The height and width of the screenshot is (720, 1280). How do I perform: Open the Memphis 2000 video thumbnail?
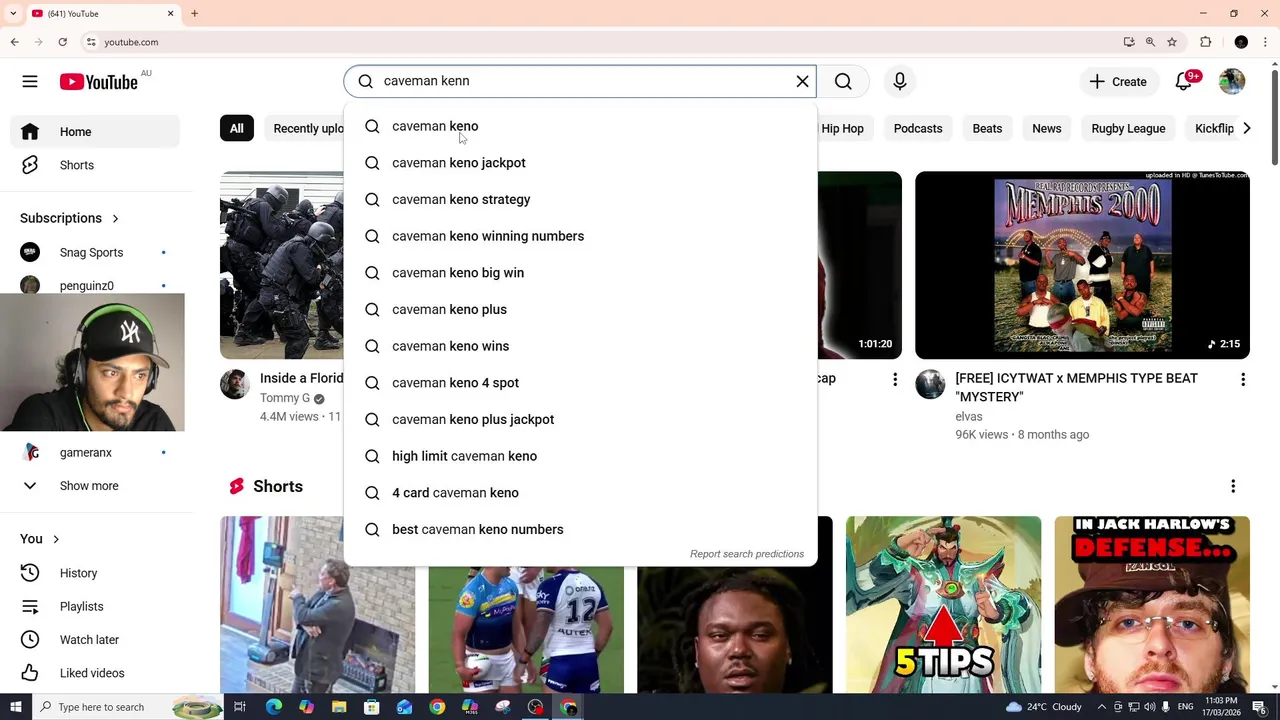[x=1082, y=265]
